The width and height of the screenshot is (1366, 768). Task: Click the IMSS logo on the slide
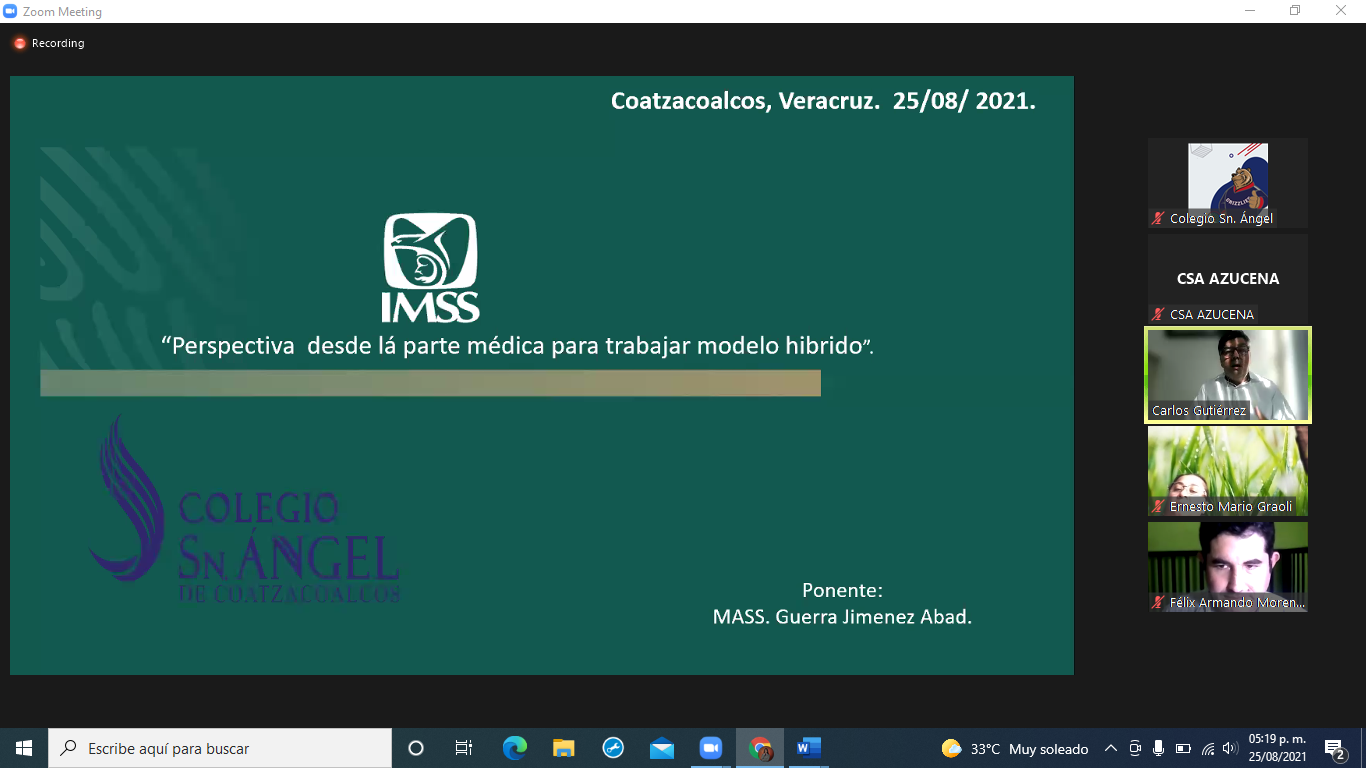tap(430, 267)
